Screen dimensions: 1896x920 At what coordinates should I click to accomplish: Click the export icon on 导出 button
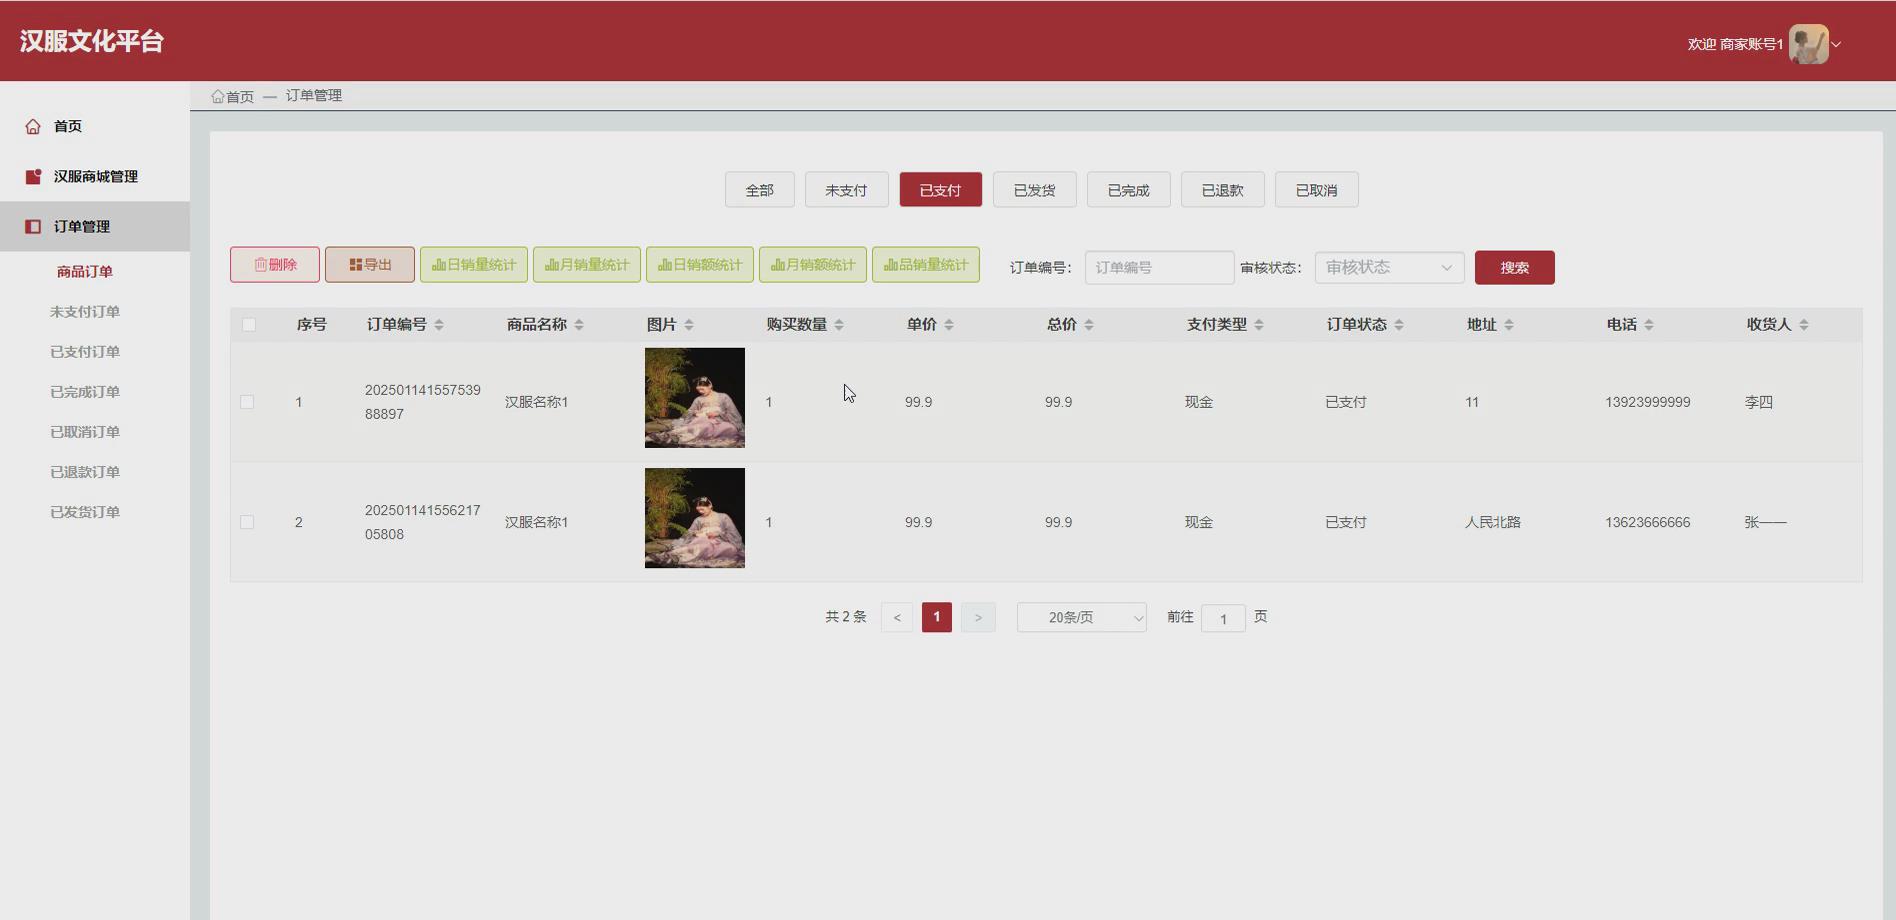354,264
